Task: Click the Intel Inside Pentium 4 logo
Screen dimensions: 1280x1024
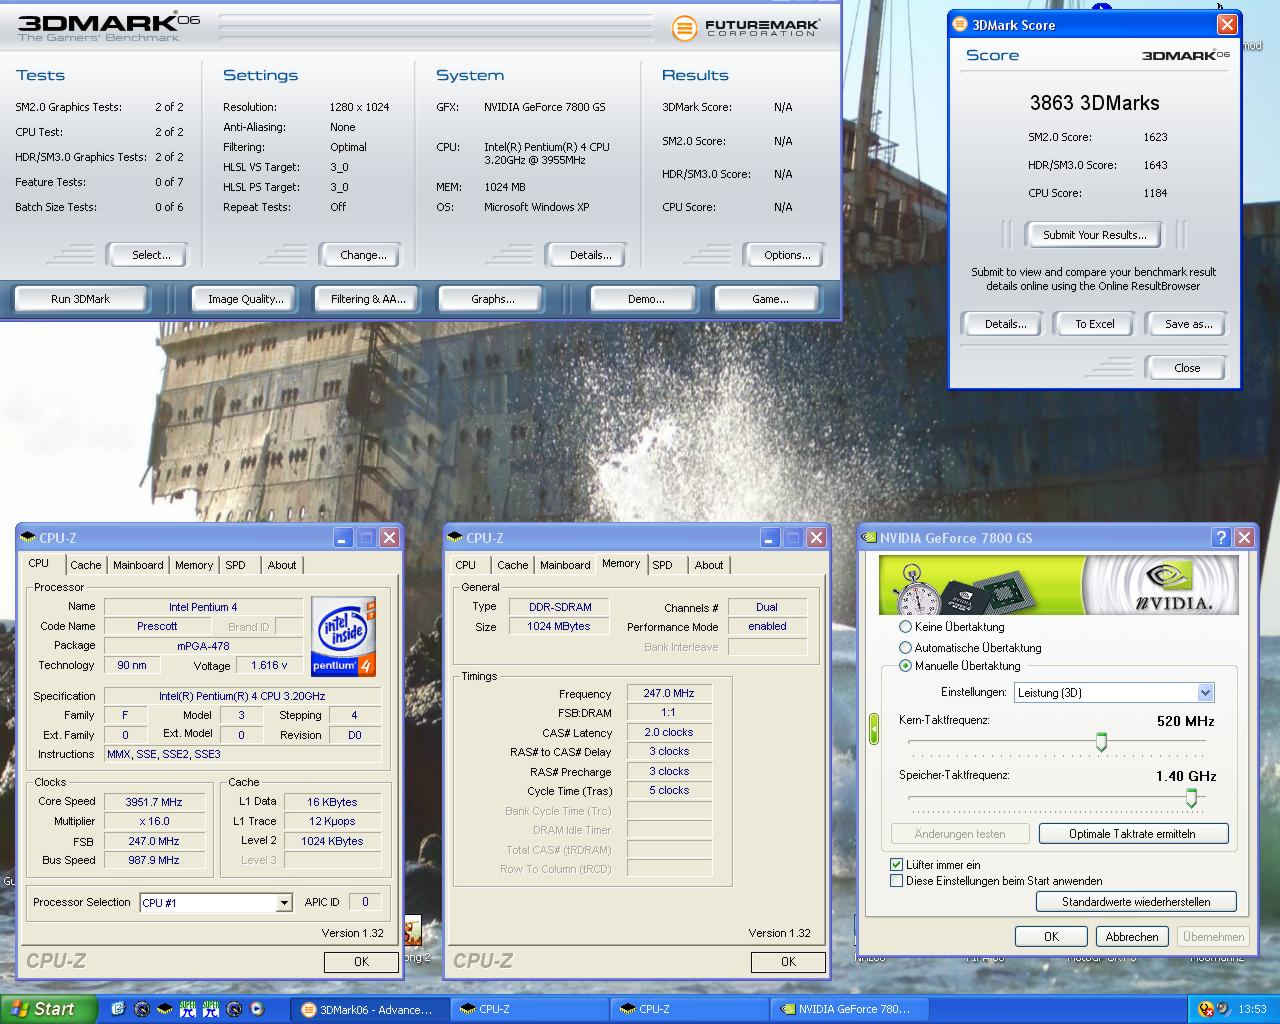Action: pos(343,636)
